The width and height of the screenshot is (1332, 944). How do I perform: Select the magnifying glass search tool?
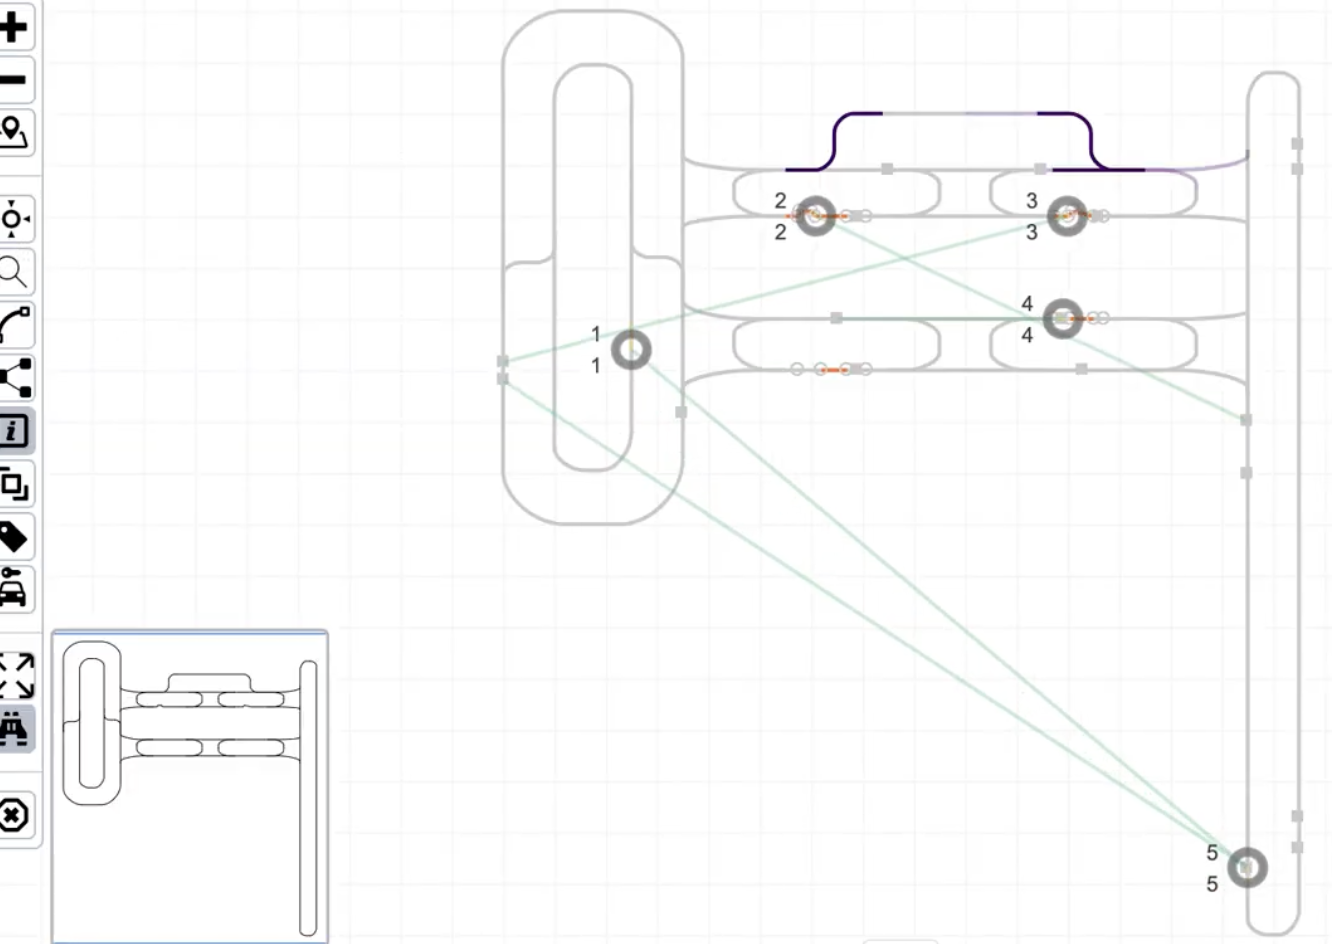pos(14,271)
